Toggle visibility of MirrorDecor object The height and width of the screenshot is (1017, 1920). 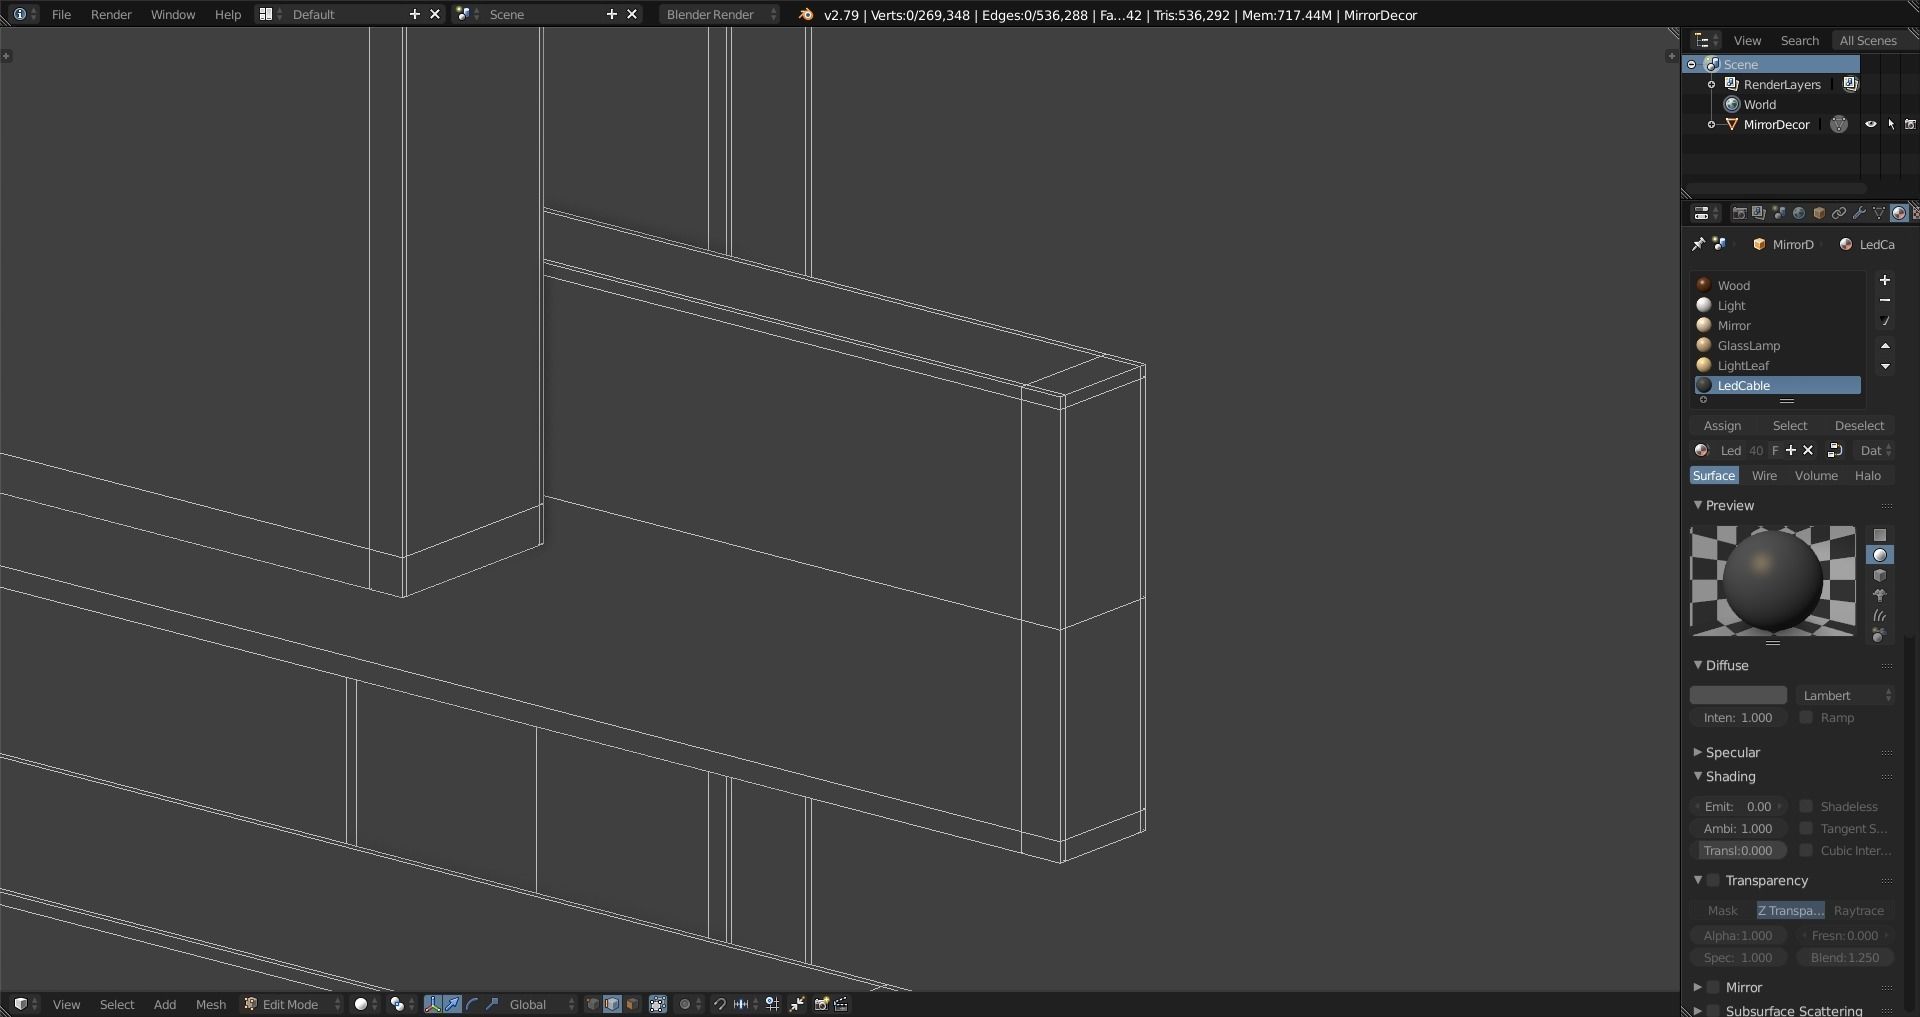coord(1870,124)
